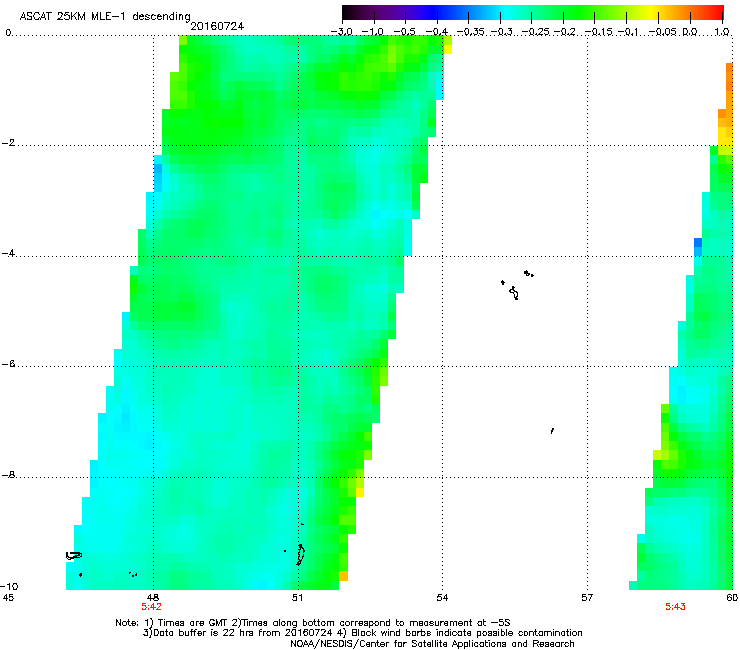Click the latitude label '-8'
740x650 pixels.
click(x=8, y=475)
